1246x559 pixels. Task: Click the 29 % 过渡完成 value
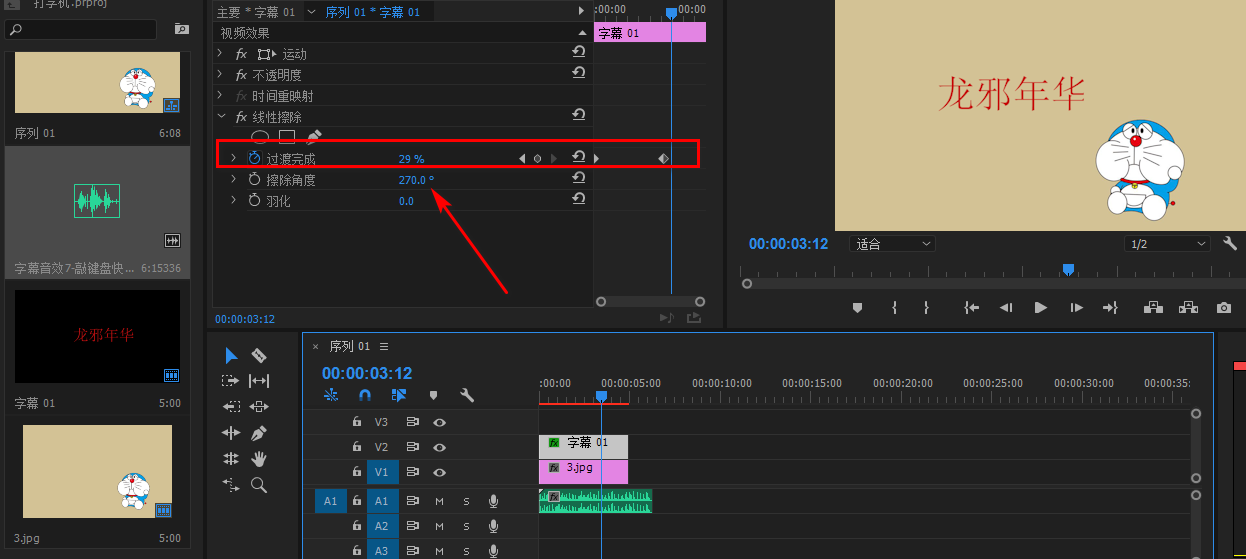click(411, 159)
